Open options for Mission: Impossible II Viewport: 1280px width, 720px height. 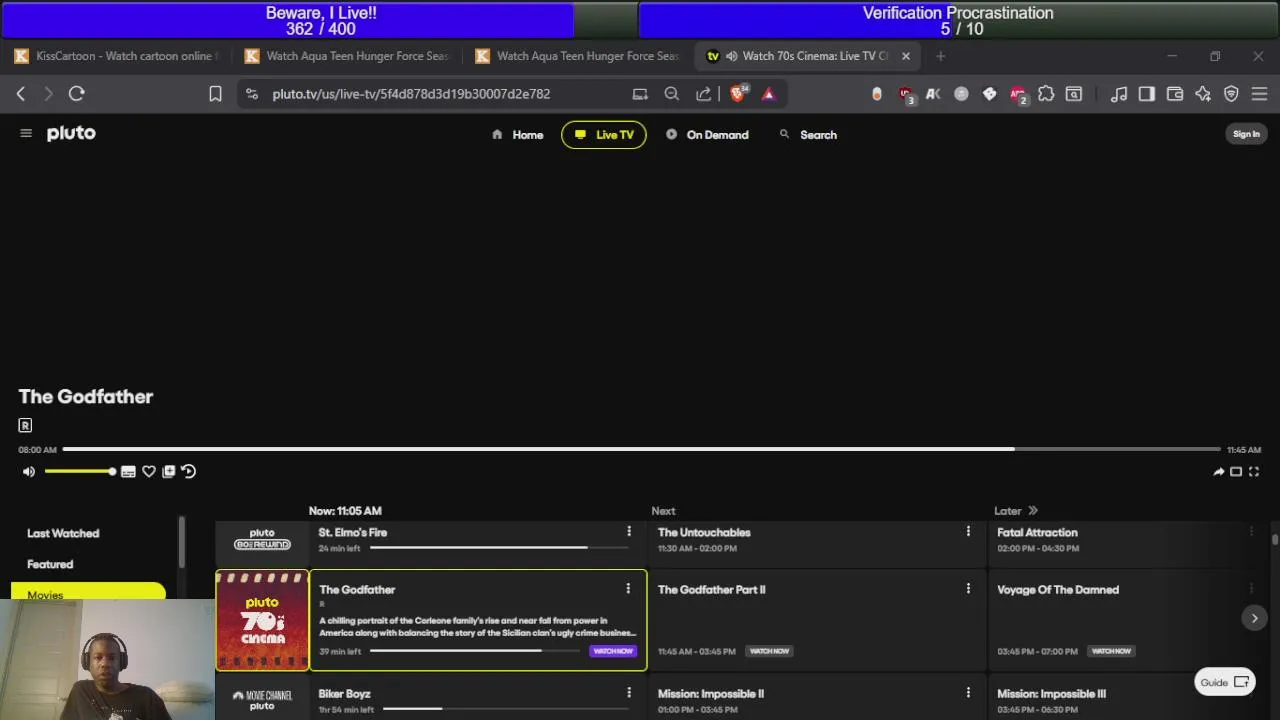click(x=968, y=693)
